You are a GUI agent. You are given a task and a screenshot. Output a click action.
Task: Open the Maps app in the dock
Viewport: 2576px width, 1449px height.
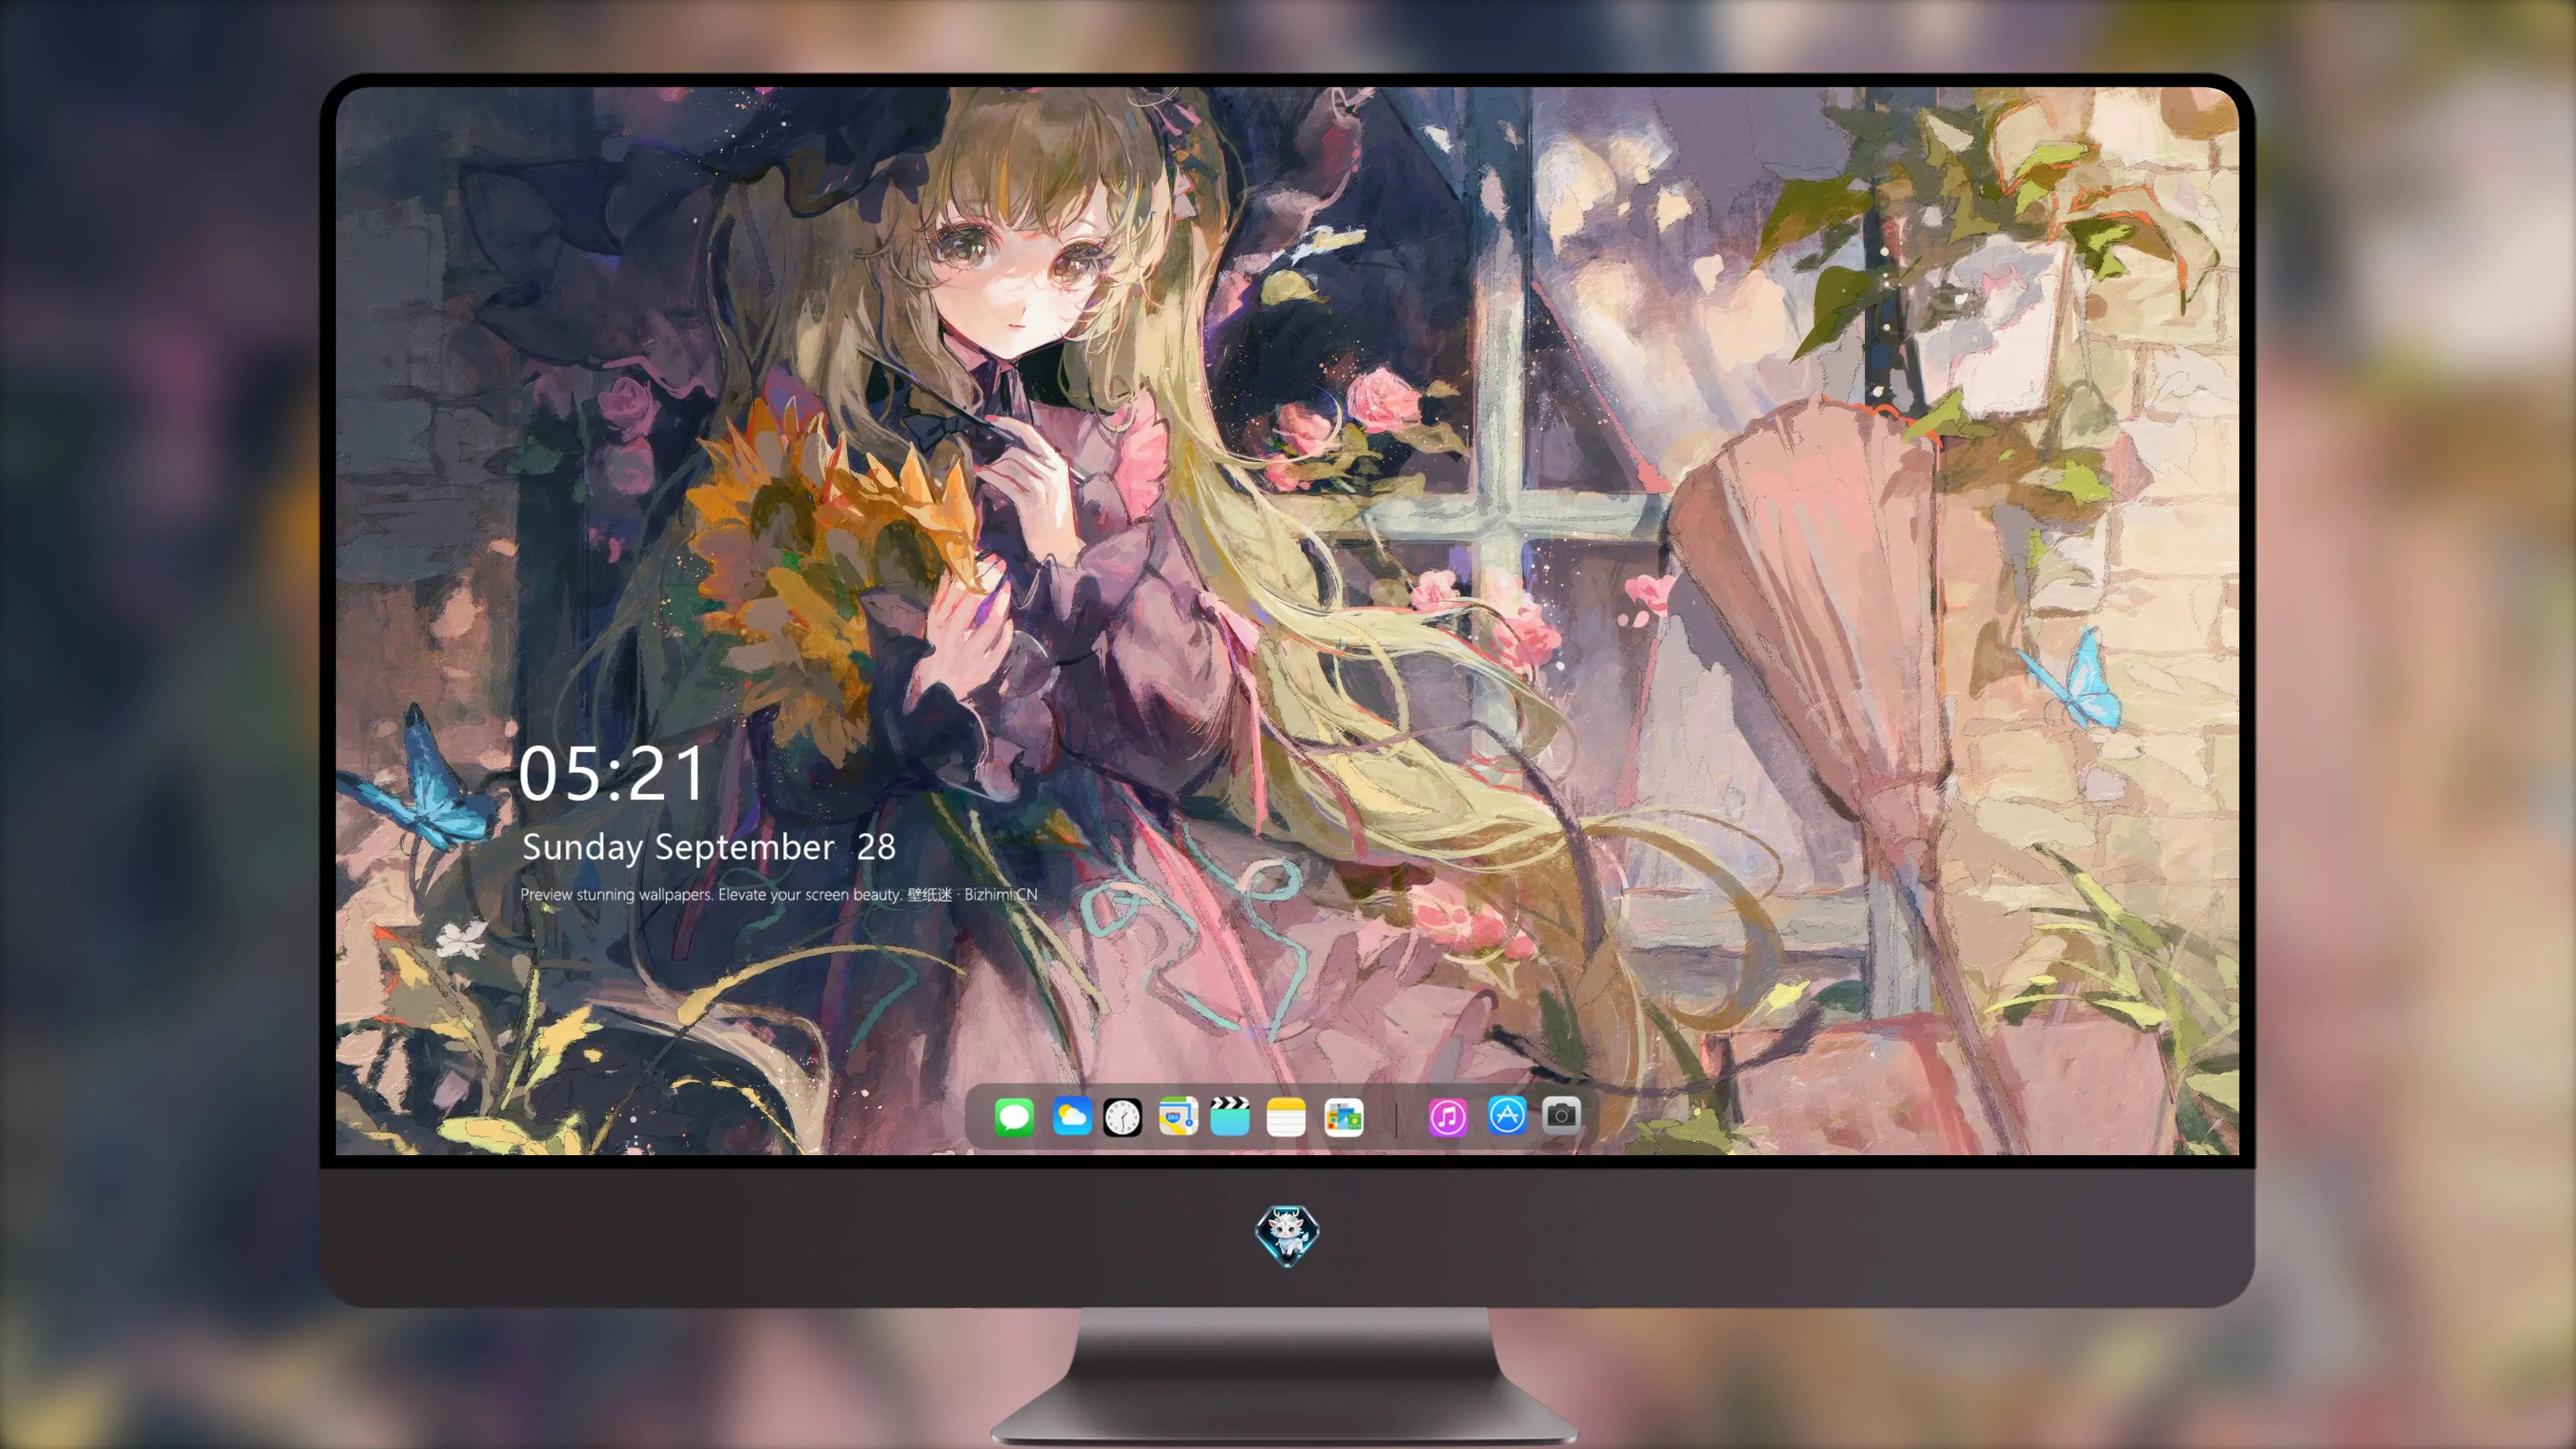[1178, 1116]
